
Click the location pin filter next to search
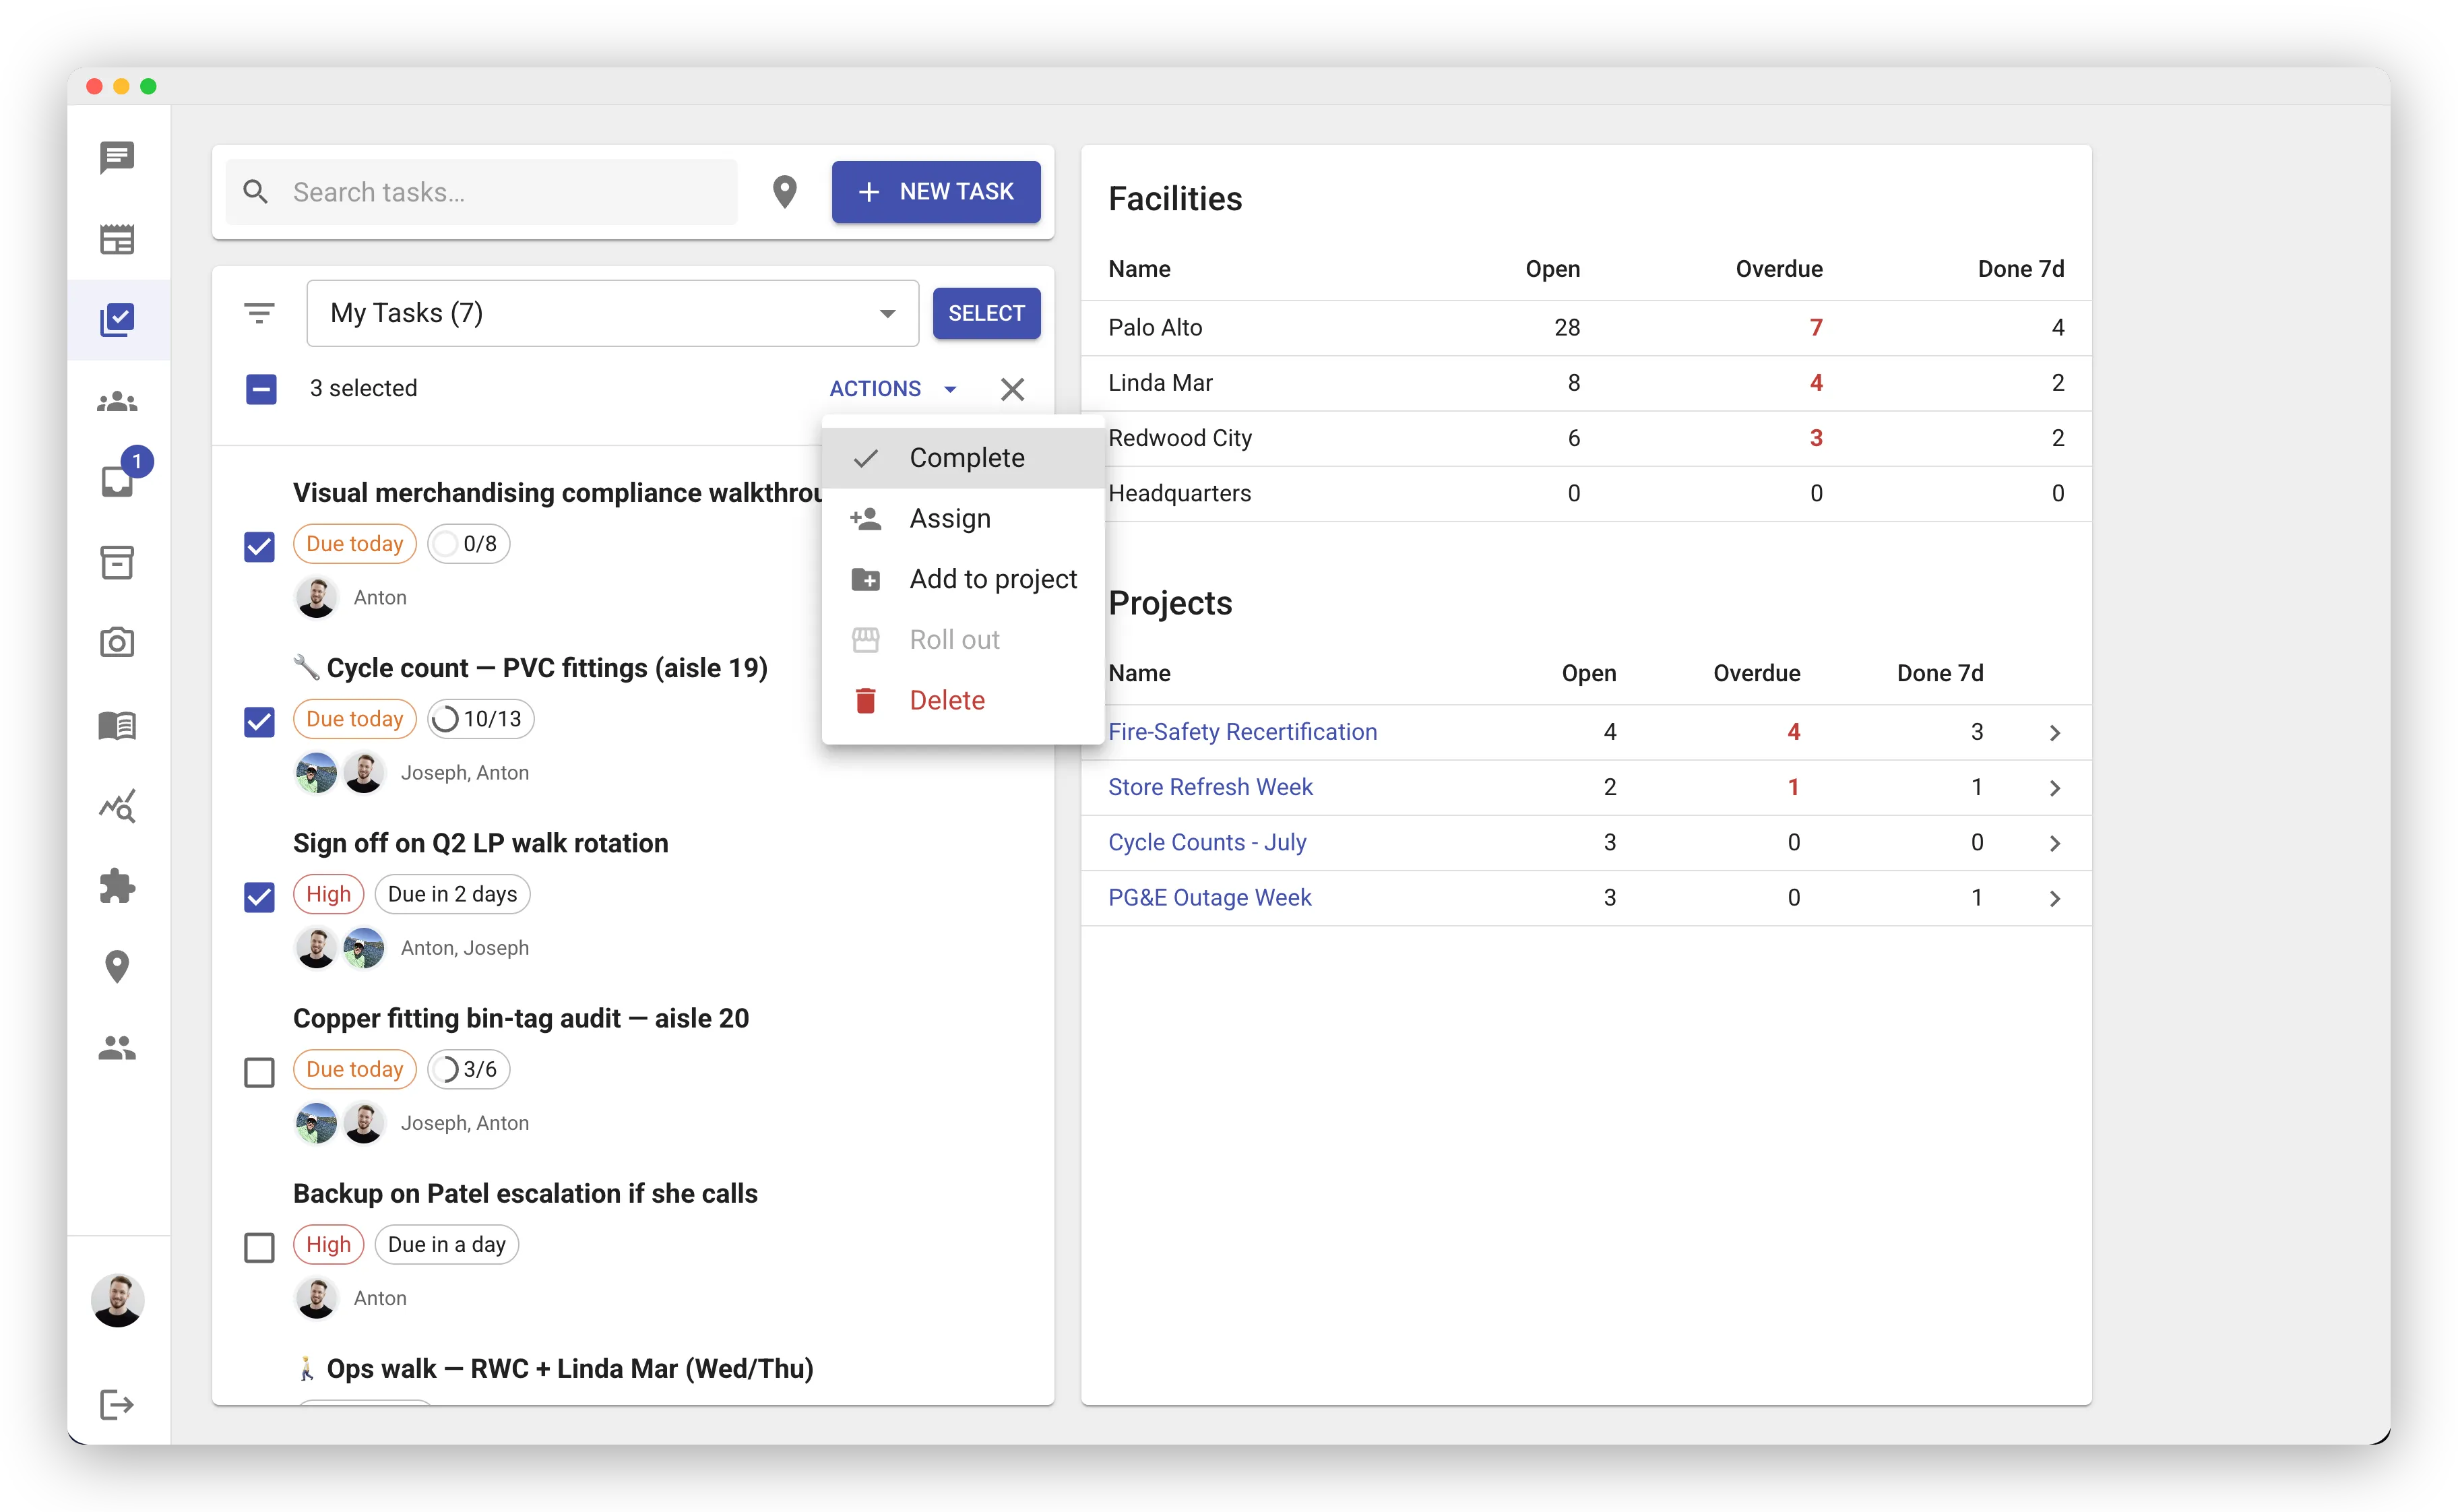pyautogui.click(x=785, y=192)
